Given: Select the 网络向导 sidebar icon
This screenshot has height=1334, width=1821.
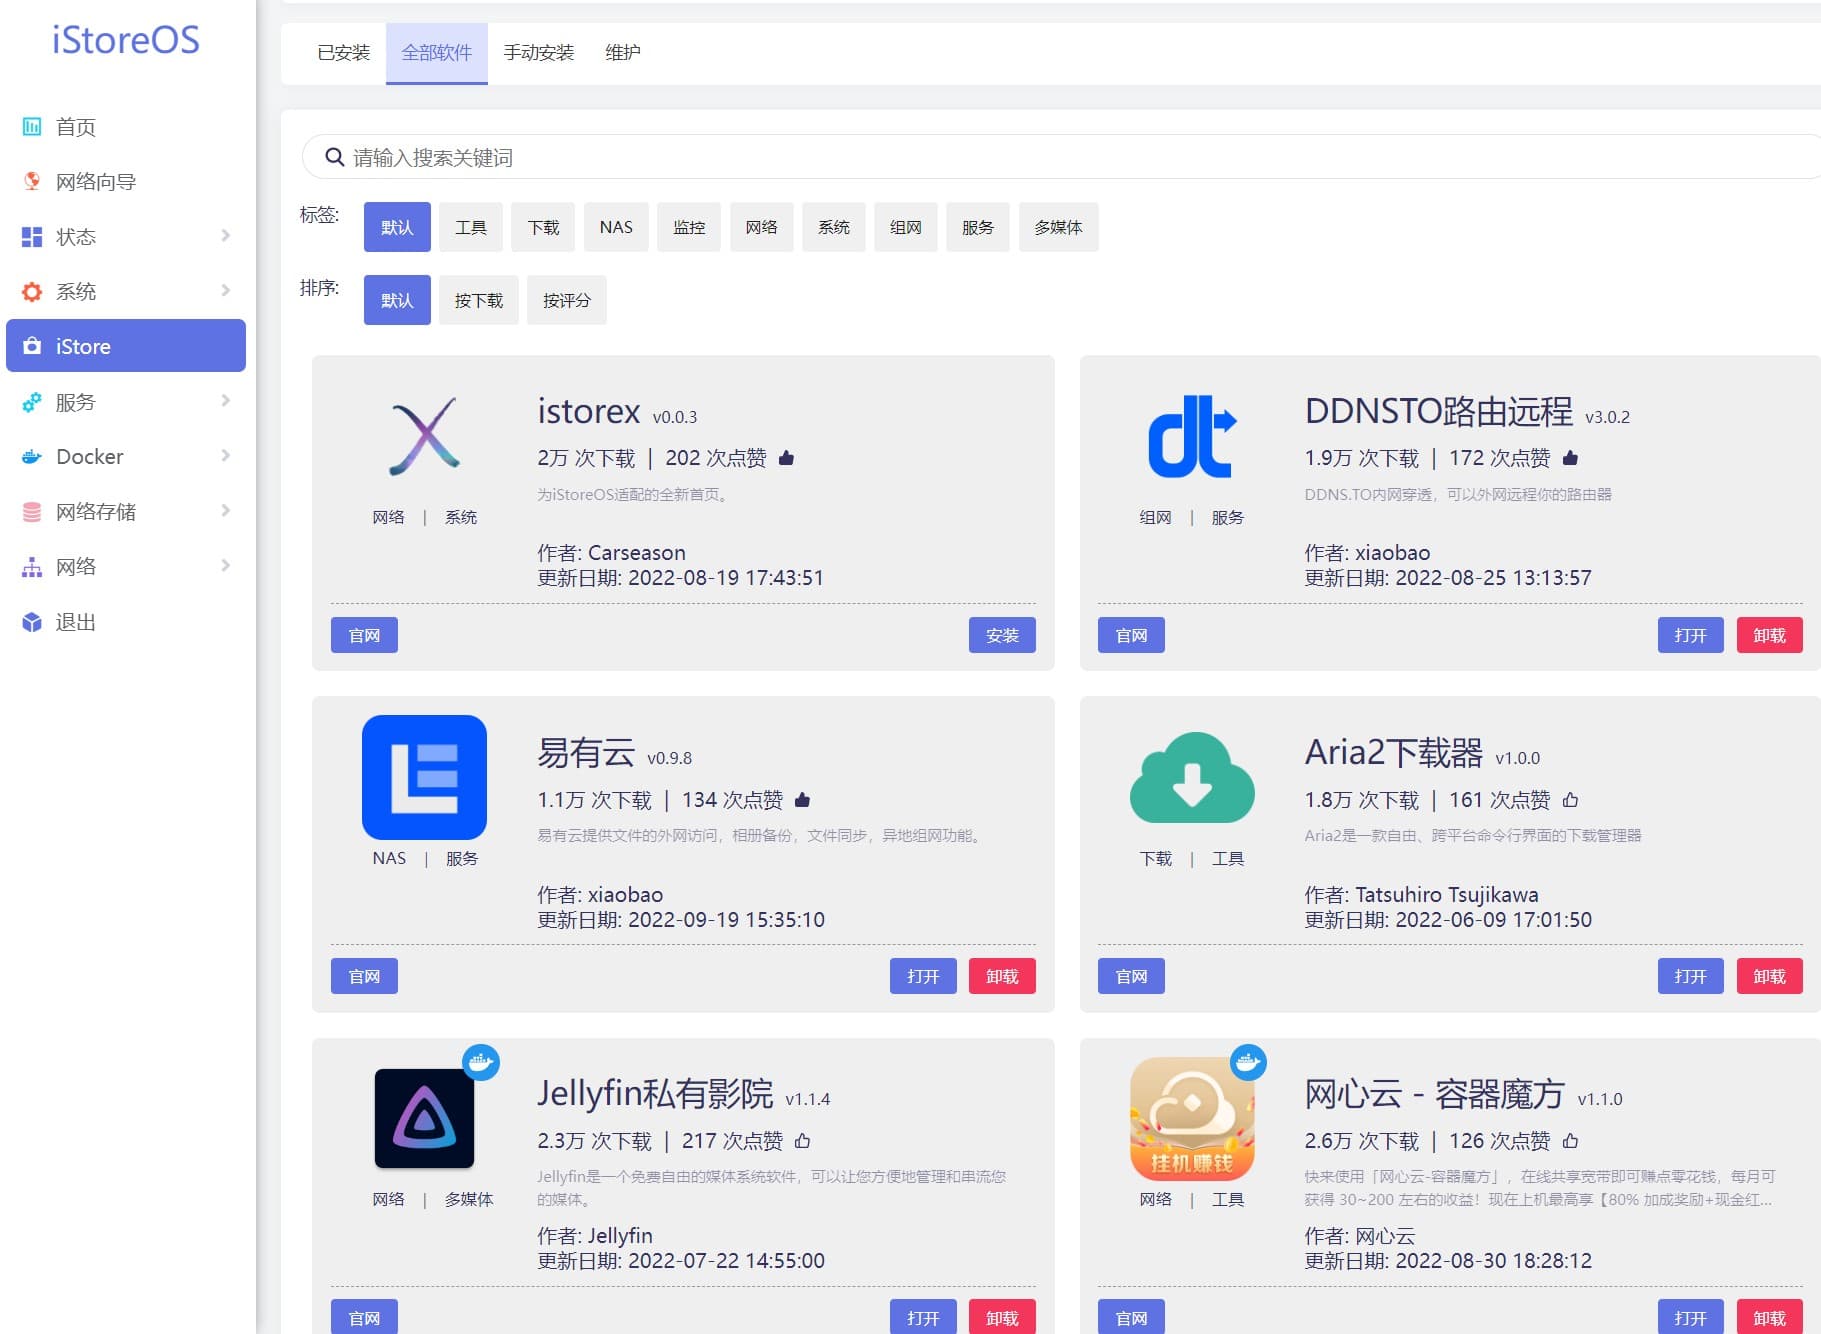Looking at the screenshot, I should [31, 181].
